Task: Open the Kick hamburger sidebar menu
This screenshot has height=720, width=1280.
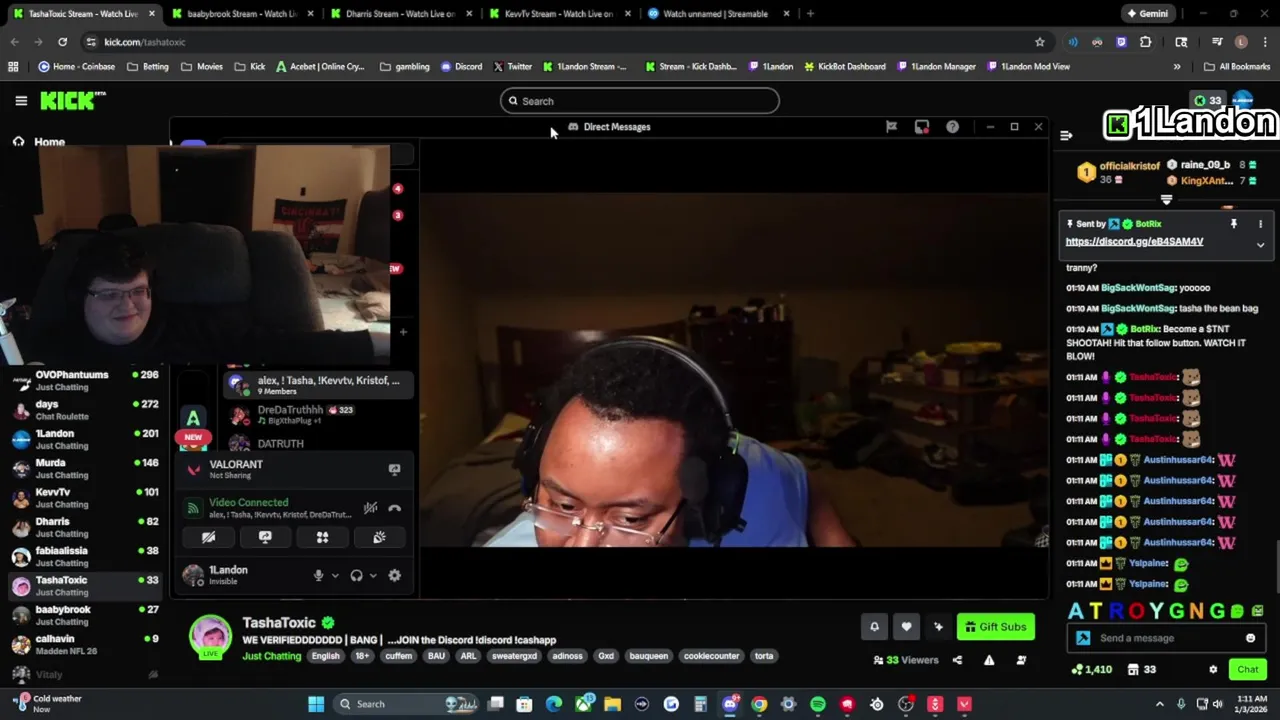Action: [x=21, y=101]
